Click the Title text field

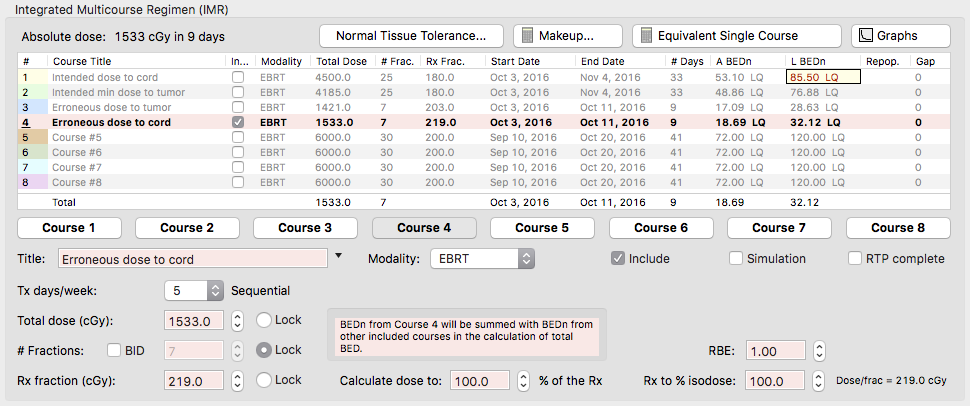[192, 259]
